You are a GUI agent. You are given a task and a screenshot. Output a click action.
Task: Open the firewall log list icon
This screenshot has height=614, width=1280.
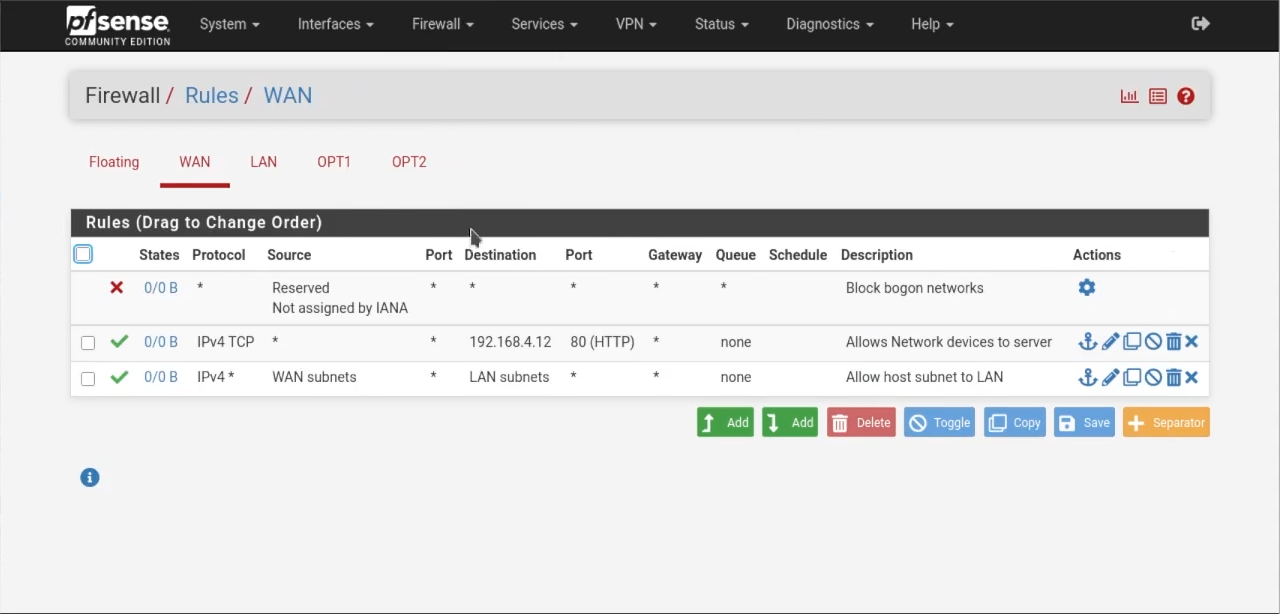(1157, 96)
